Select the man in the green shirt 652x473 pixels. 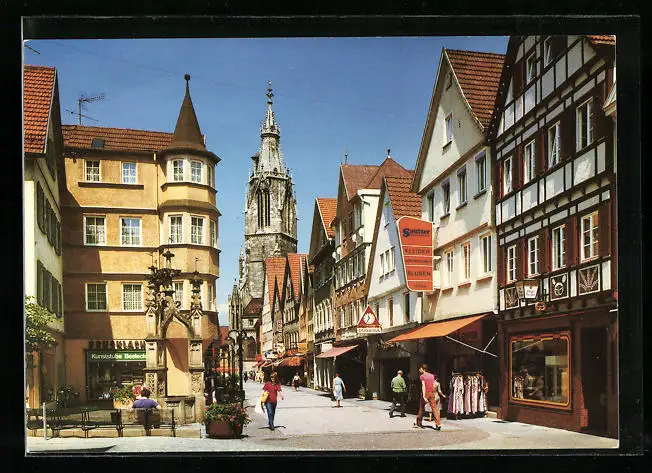pyautogui.click(x=398, y=392)
